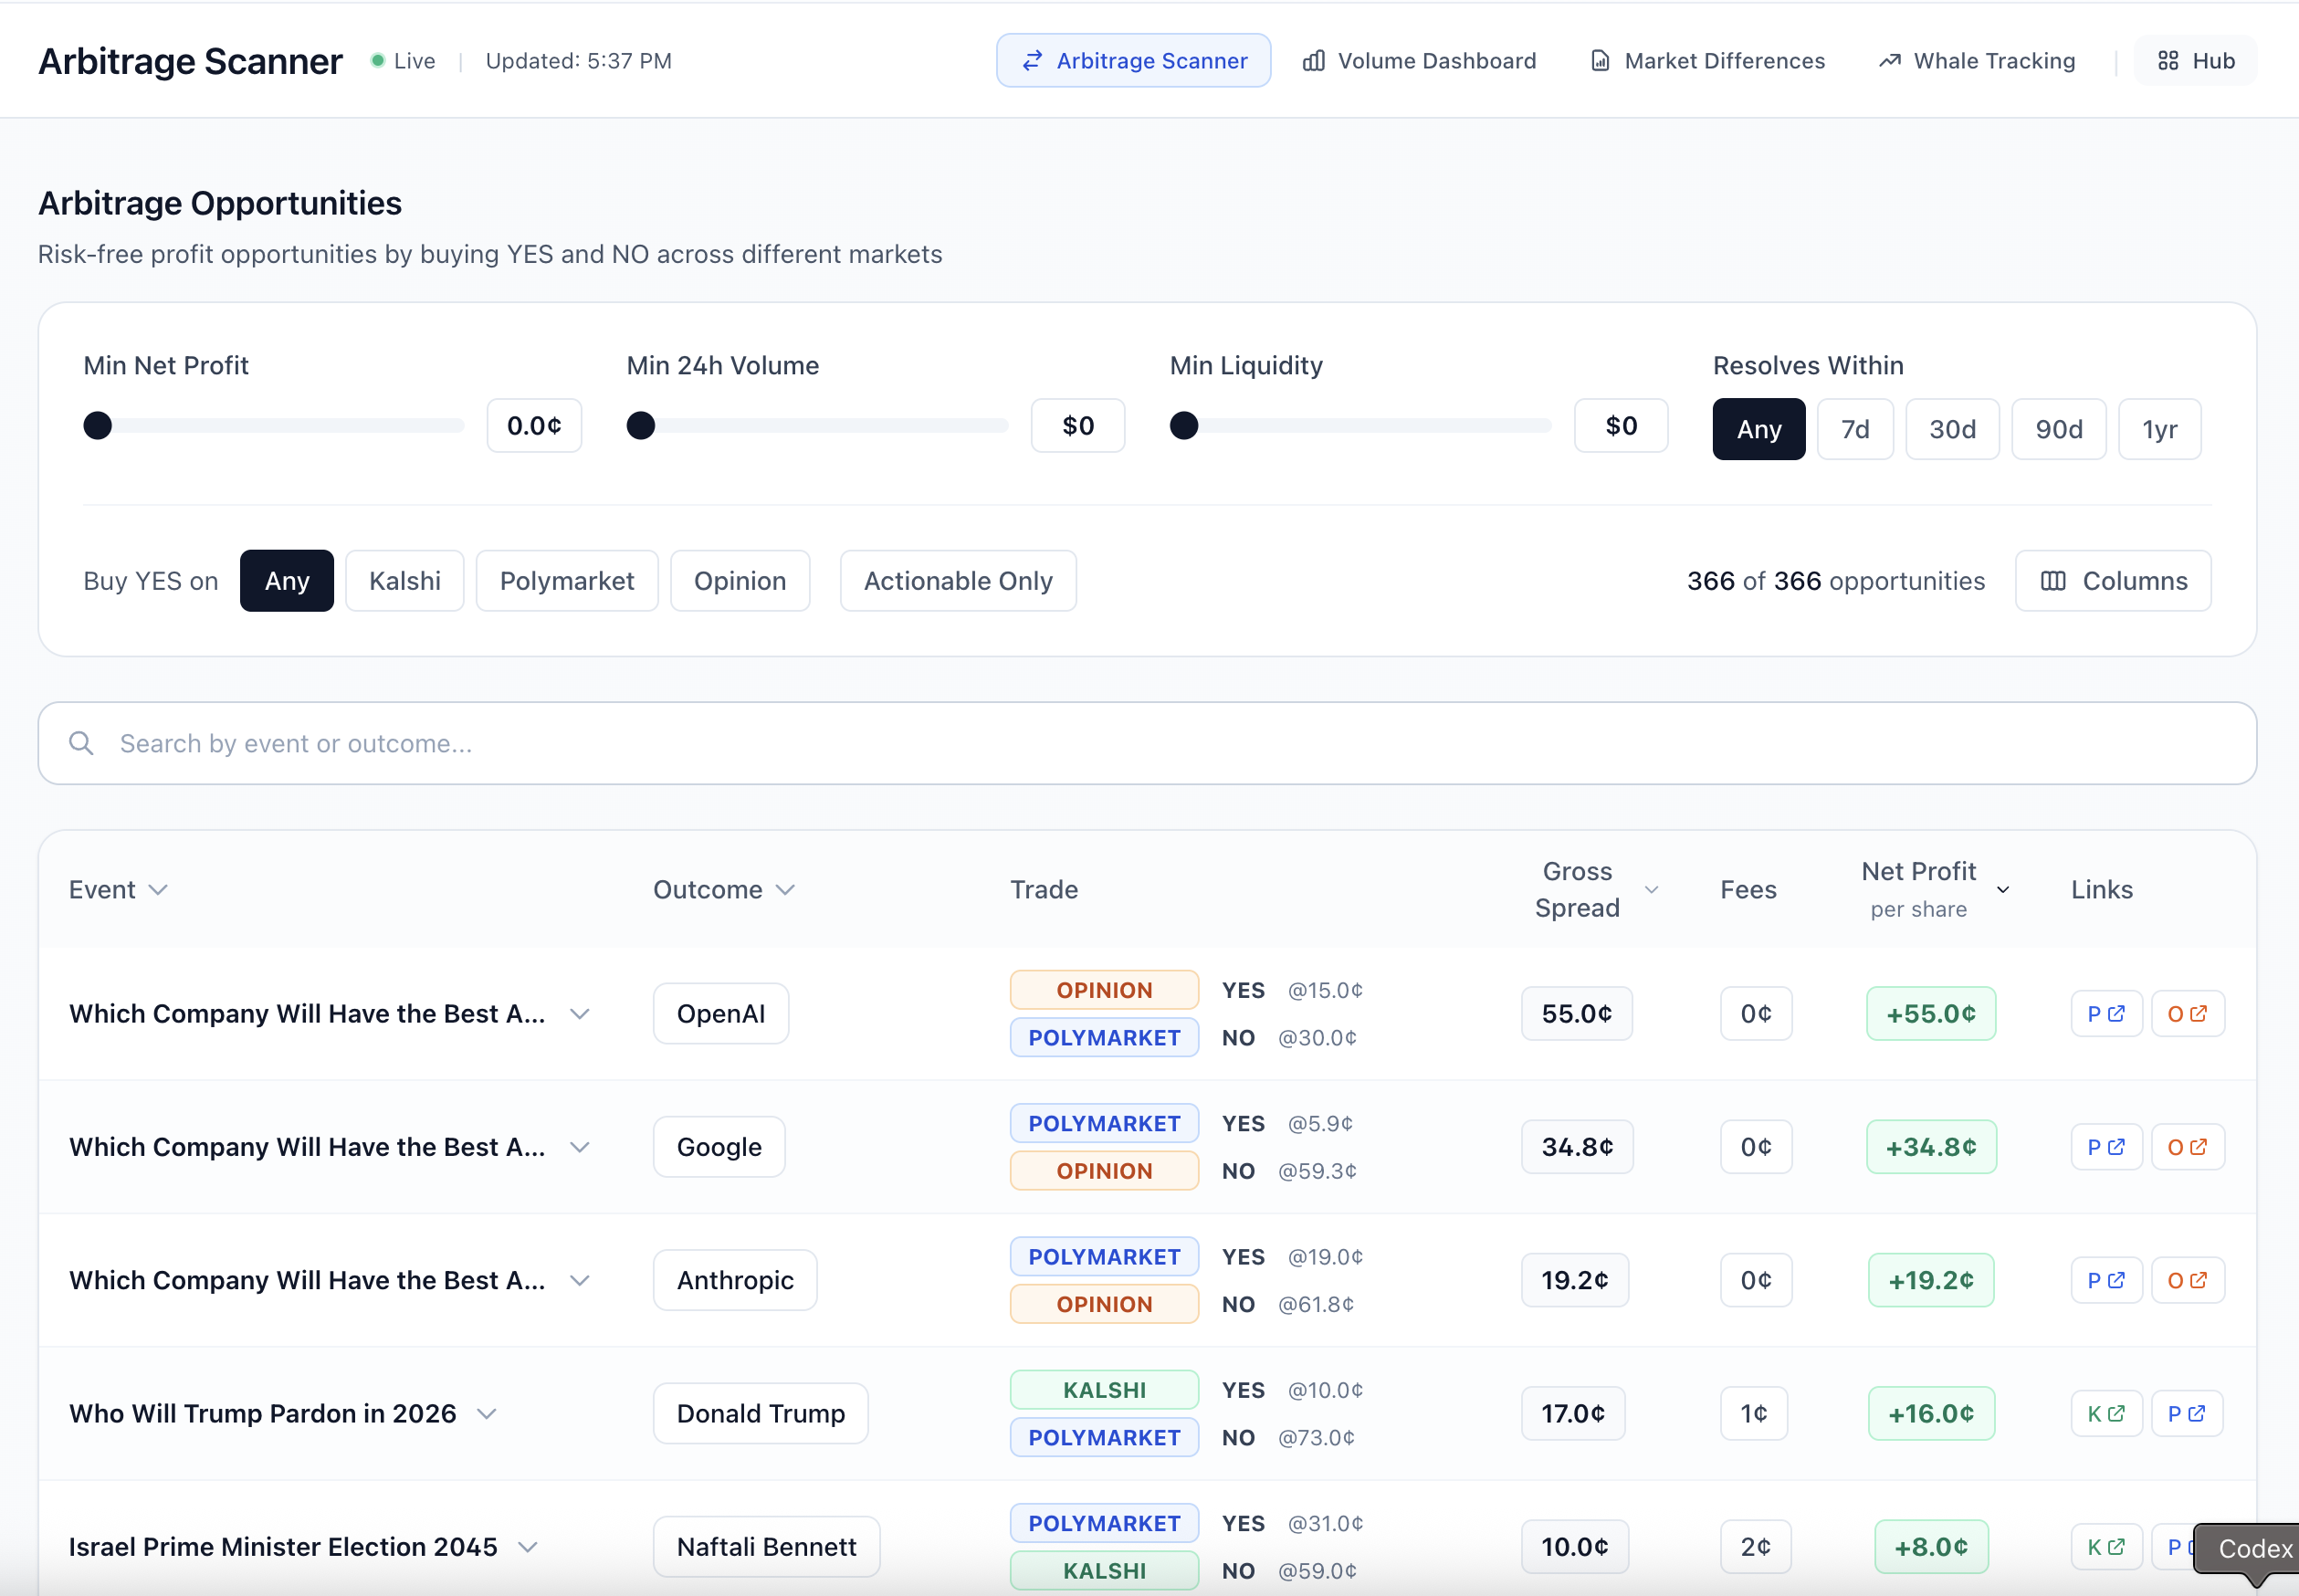Screen dimensions: 2299x1596
Task: Set Resolves Within to 30d
Action: [1952, 428]
